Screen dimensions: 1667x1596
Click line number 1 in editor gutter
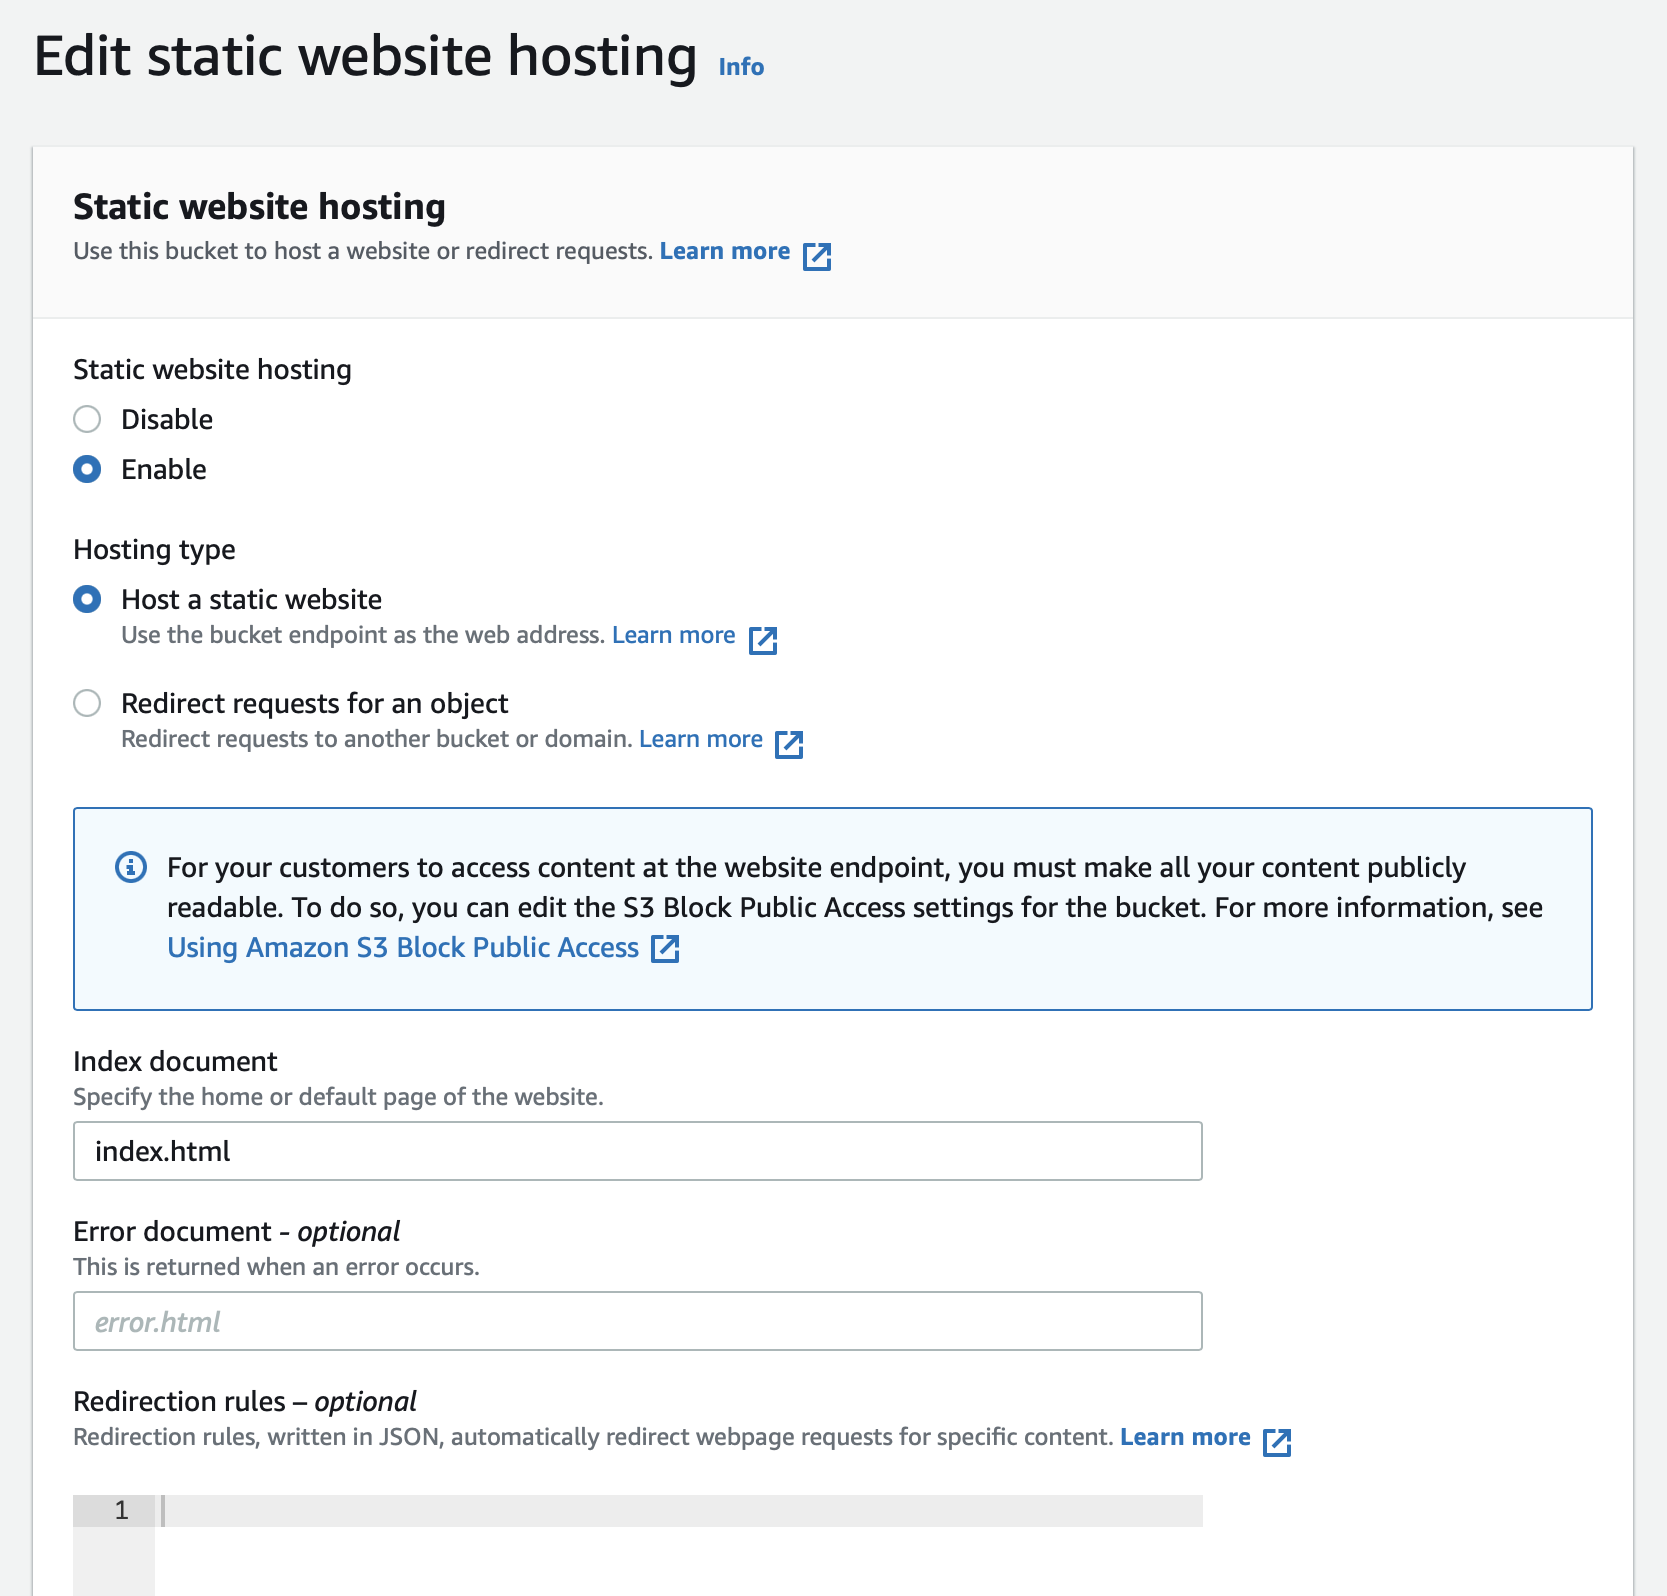pyautogui.click(x=121, y=1510)
